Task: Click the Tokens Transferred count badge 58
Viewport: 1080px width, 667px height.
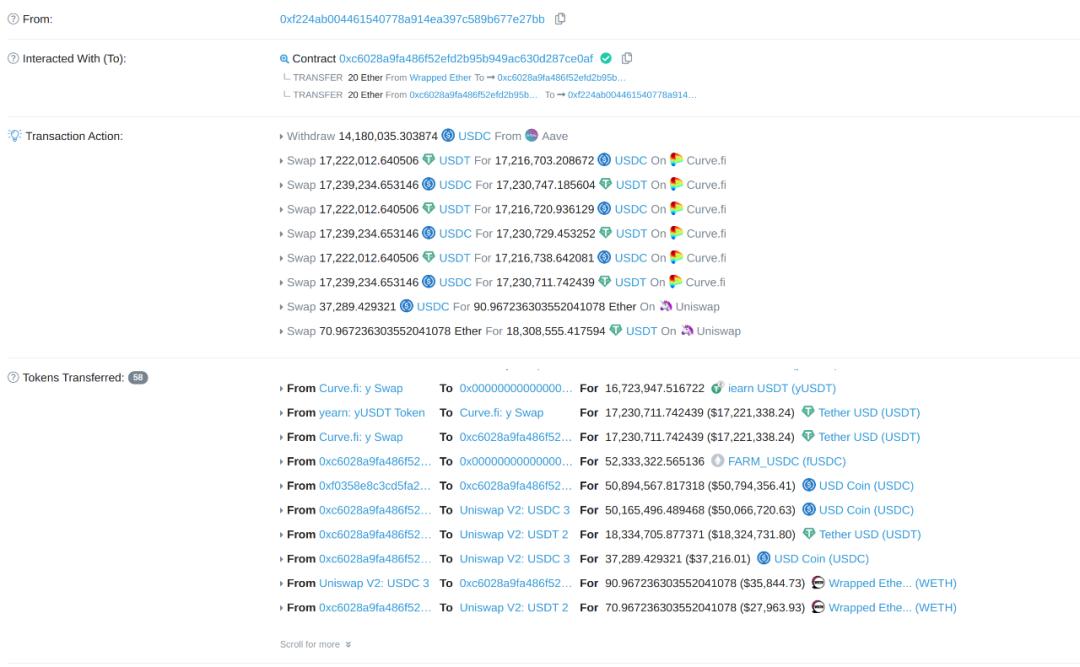Action: [138, 377]
